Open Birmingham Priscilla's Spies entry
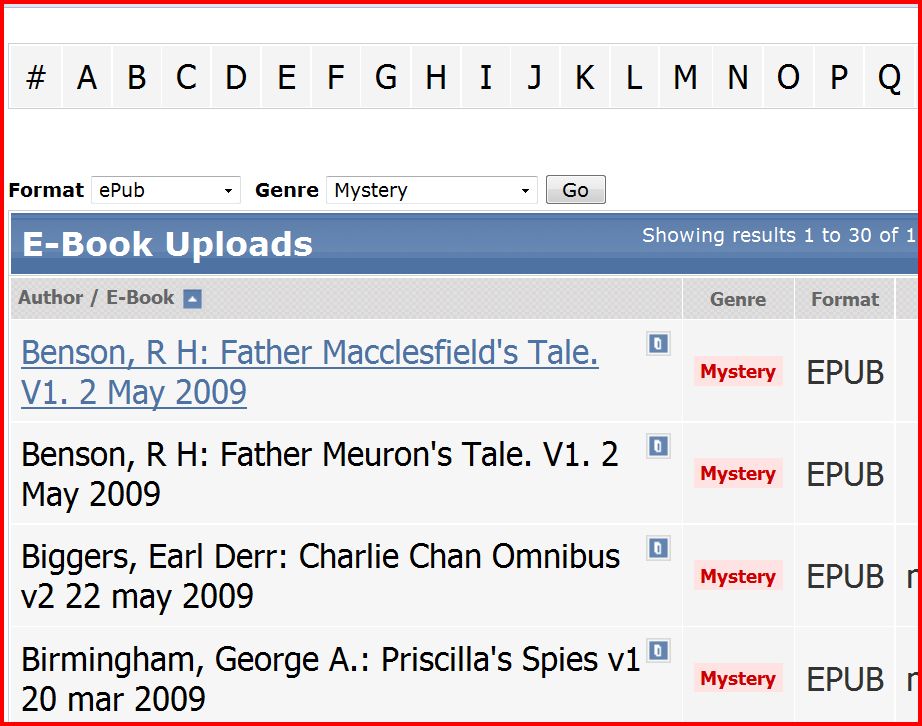 point(330,679)
